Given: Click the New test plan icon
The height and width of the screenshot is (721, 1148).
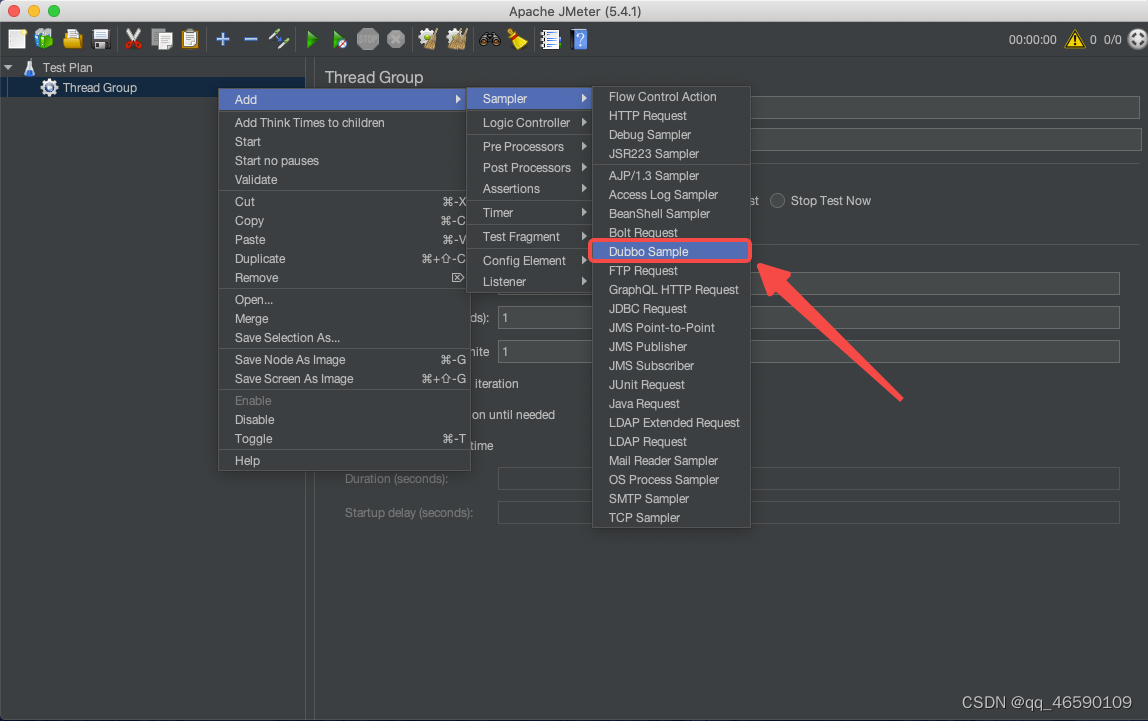Looking at the screenshot, I should (17, 39).
